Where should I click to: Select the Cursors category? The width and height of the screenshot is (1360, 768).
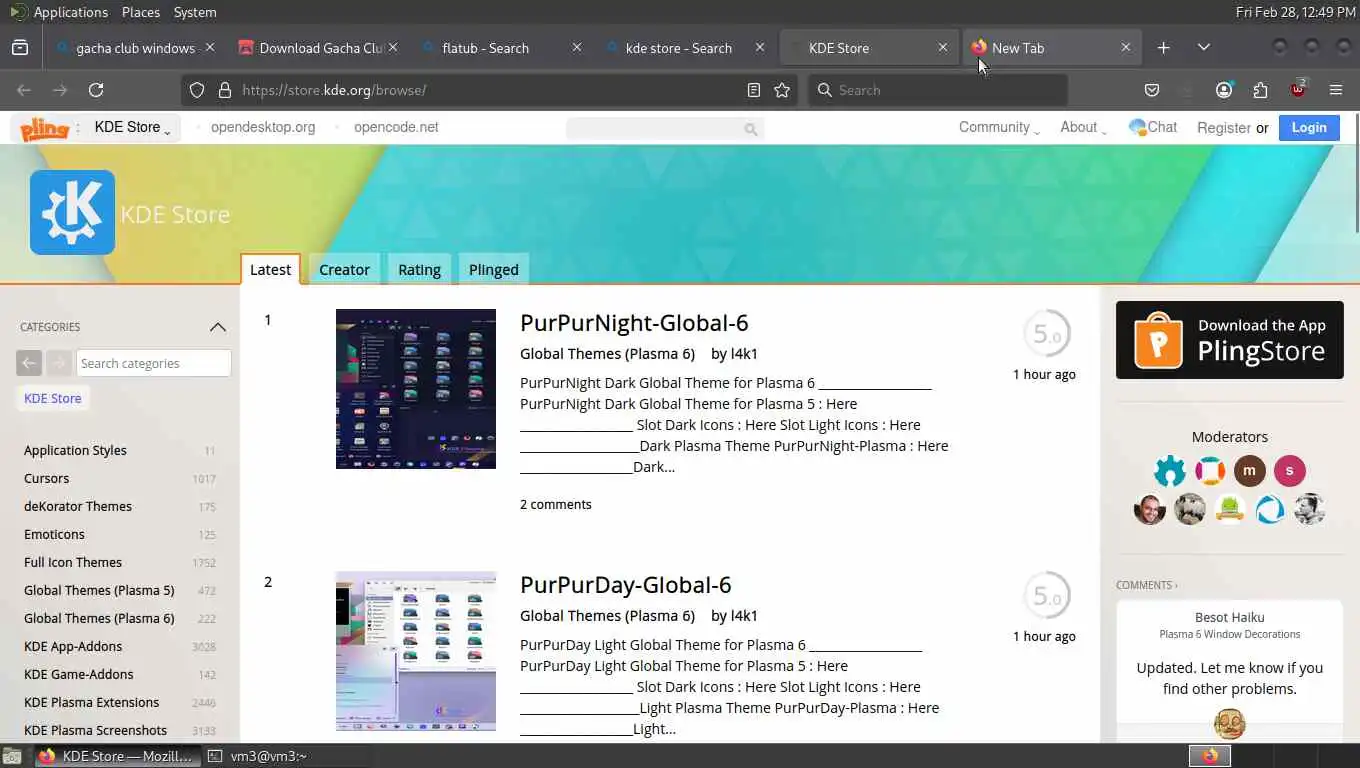pyautogui.click(x=47, y=478)
